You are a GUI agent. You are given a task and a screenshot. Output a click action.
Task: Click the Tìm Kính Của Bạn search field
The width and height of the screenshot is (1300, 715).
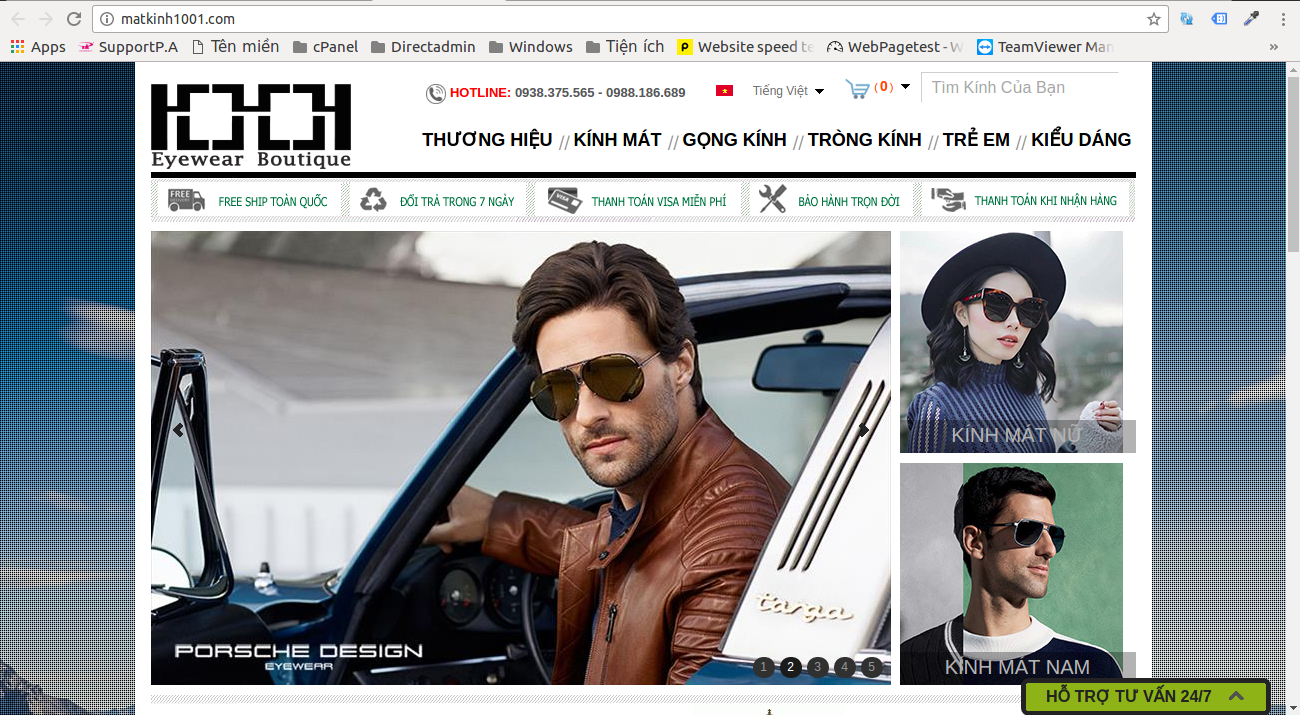pyautogui.click(x=1020, y=87)
